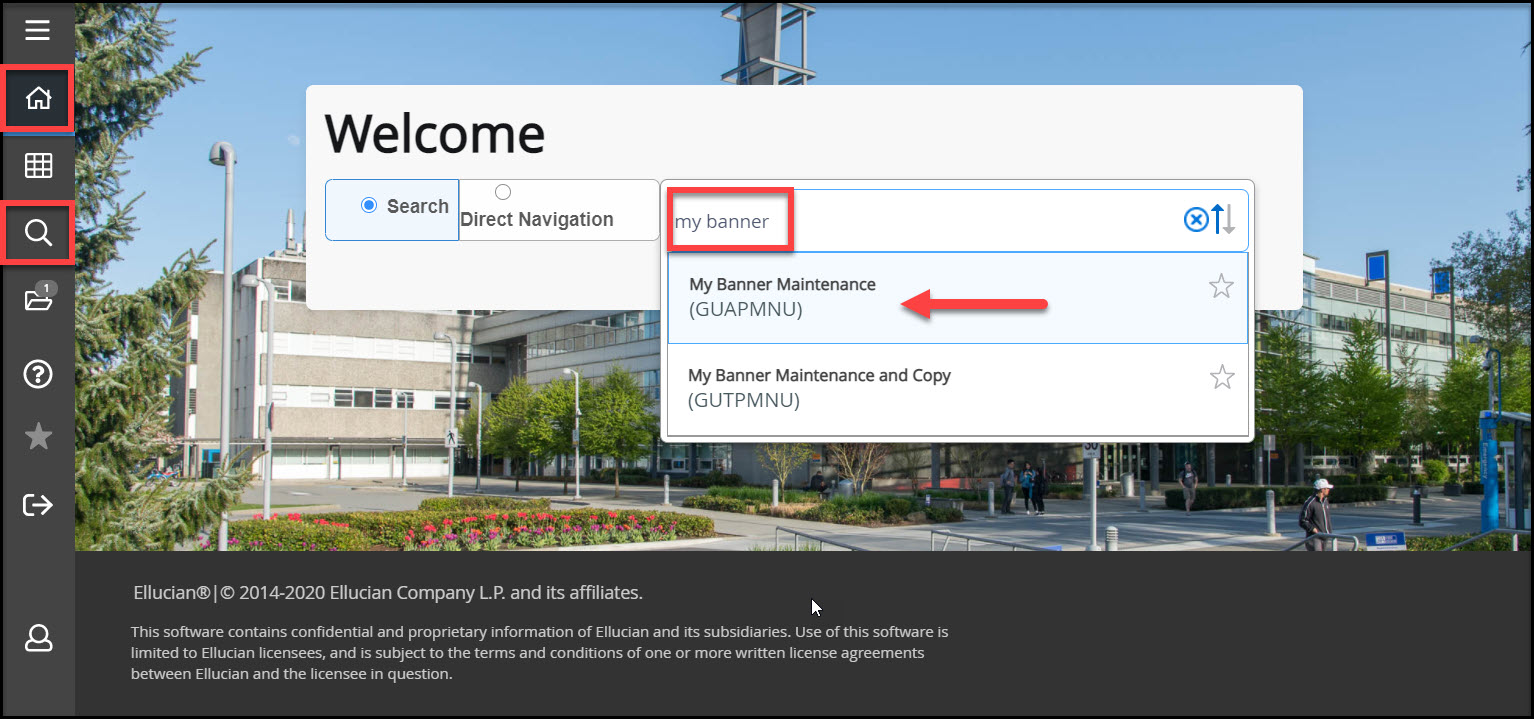
Task: Click the Ellucian copyright 2014-2020 line
Action: tap(388, 593)
